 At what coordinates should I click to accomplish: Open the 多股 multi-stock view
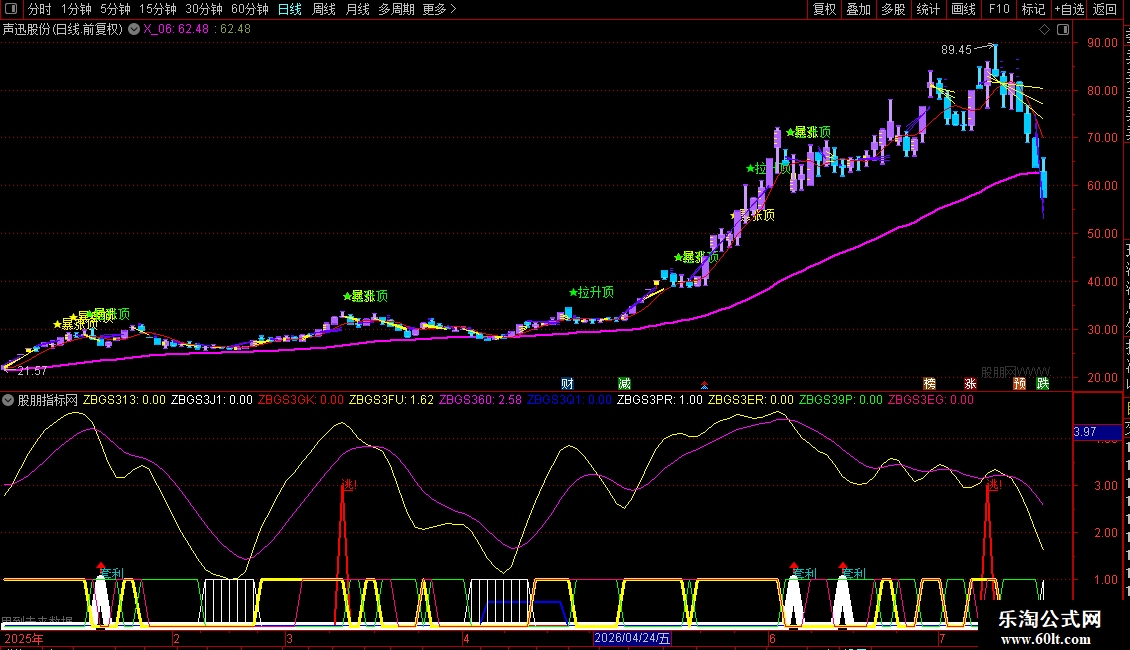(894, 9)
